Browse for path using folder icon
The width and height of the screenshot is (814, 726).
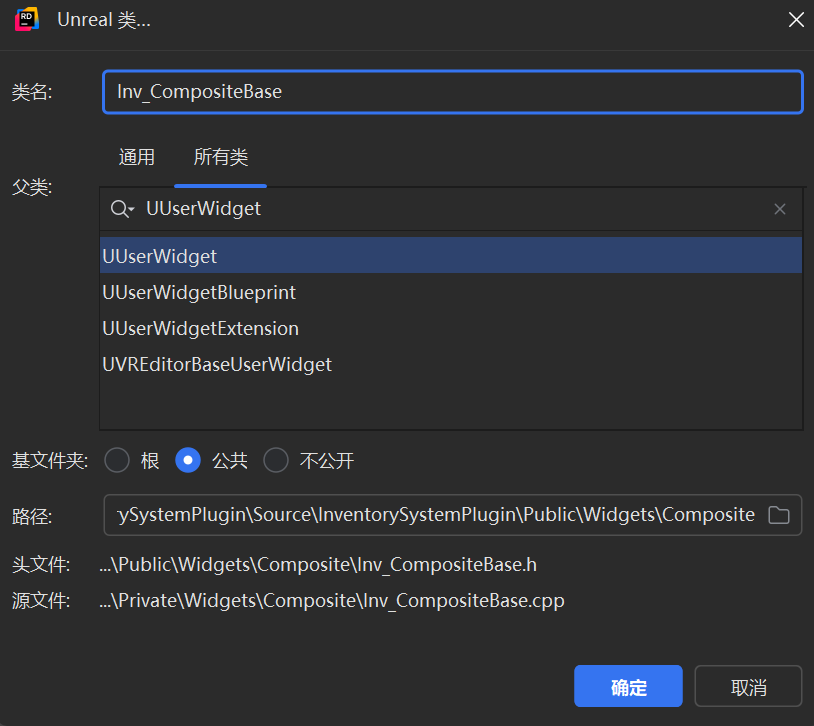coord(779,515)
